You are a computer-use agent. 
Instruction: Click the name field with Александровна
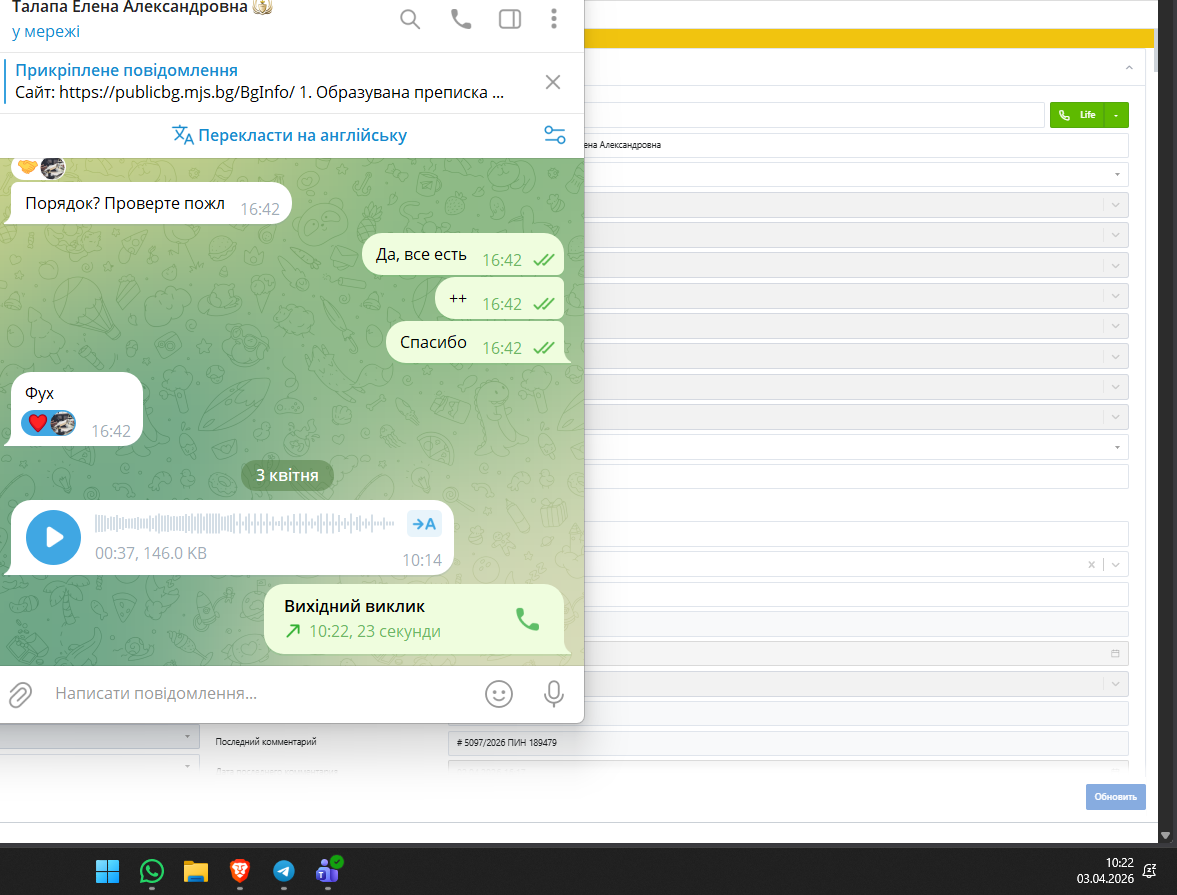856,145
